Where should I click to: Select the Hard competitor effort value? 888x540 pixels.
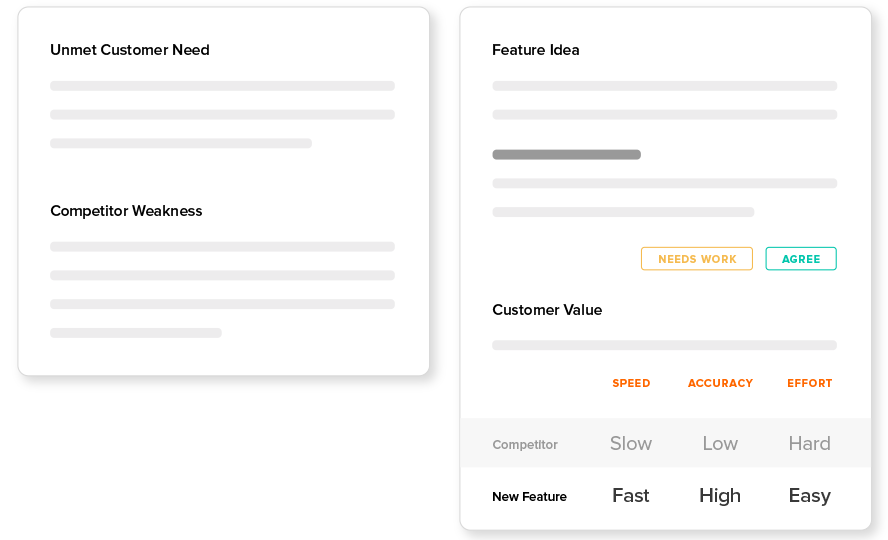(x=810, y=443)
